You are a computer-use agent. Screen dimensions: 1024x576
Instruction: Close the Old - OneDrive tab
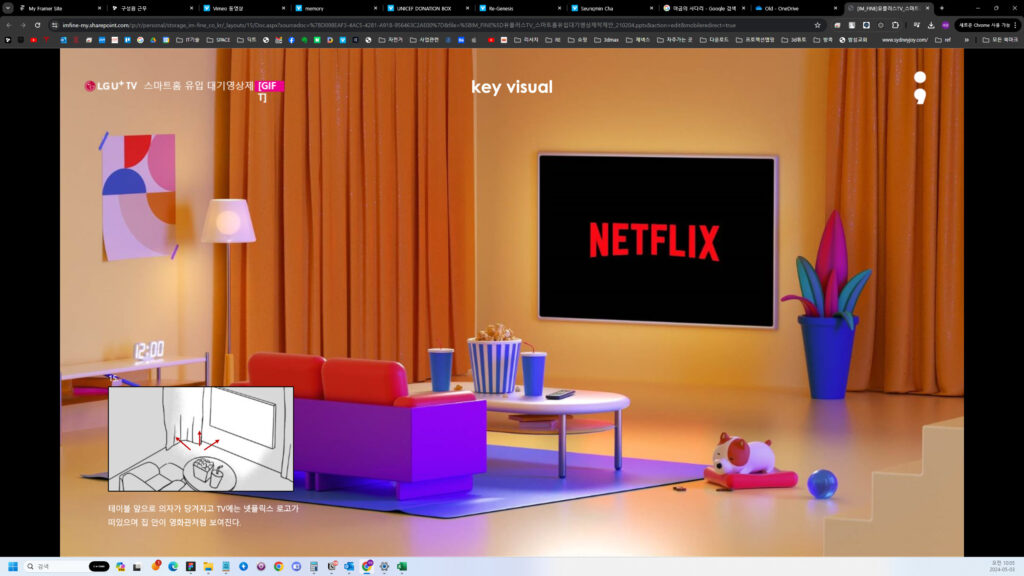pyautogui.click(x=835, y=8)
